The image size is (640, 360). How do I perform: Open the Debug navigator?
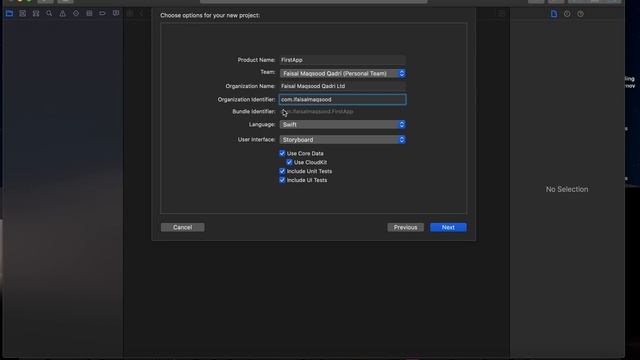(89, 13)
